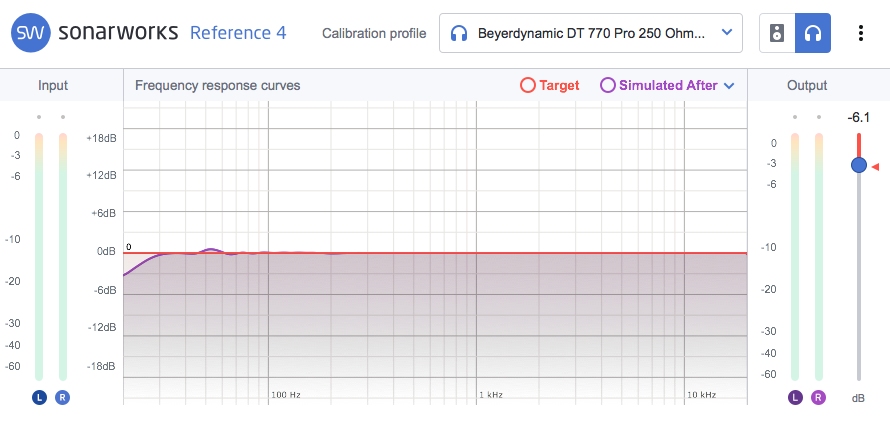Toggle the Simulated After curve

click(x=659, y=85)
